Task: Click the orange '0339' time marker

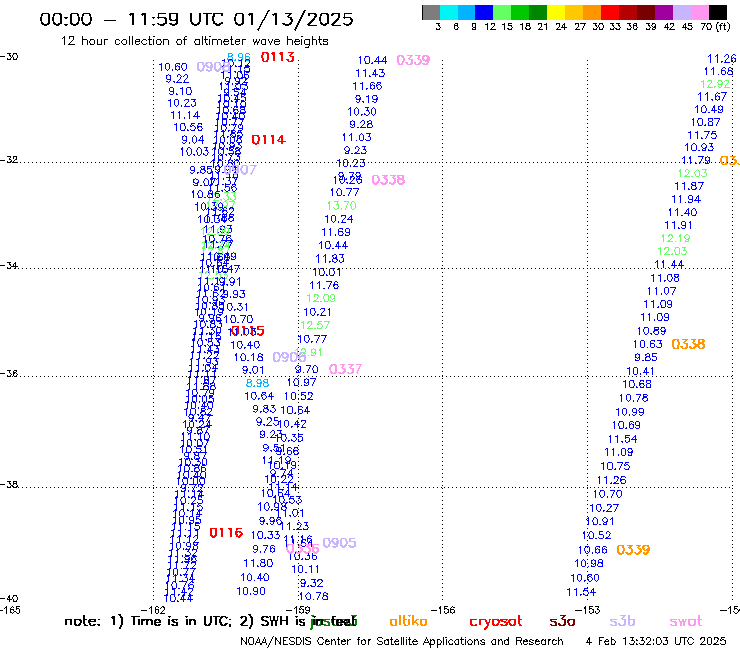Action: tap(633, 550)
